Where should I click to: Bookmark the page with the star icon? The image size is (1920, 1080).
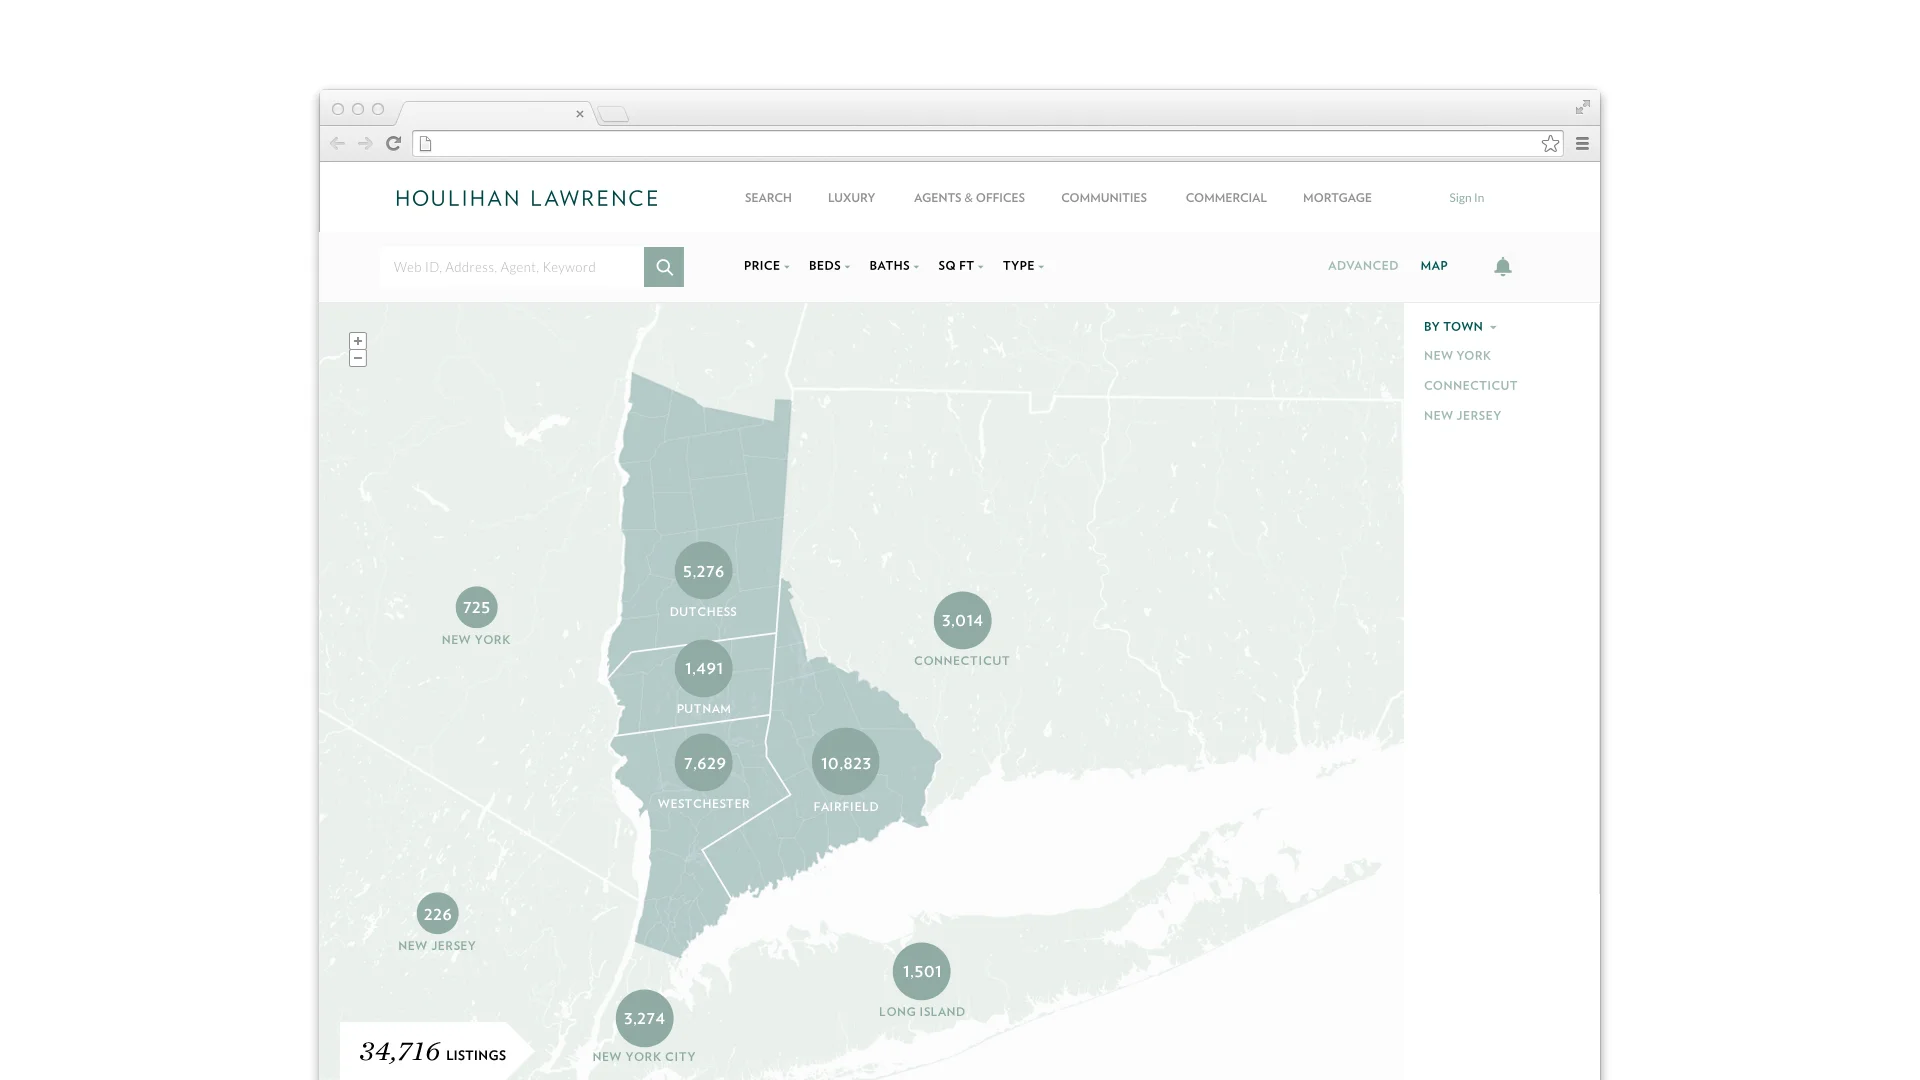click(x=1550, y=143)
